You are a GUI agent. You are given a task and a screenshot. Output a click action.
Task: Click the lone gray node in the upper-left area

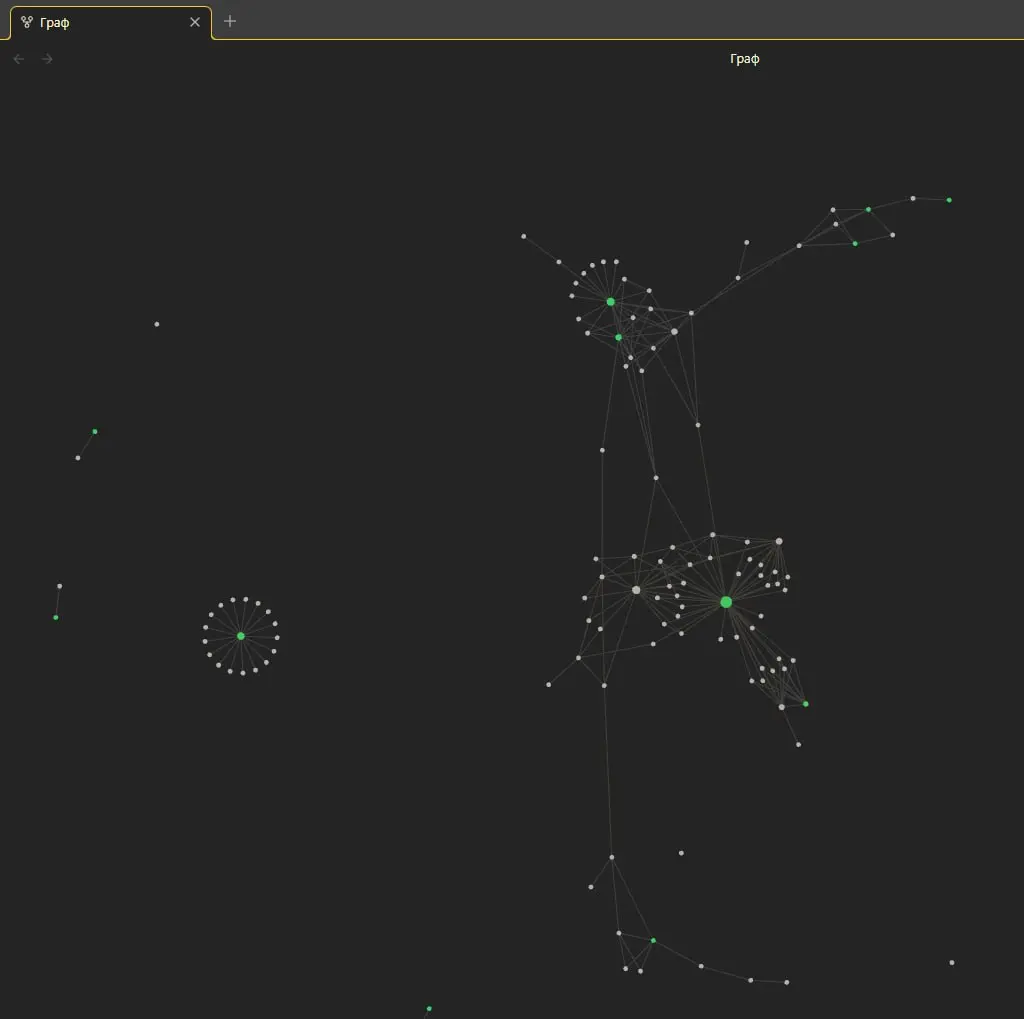tap(157, 324)
